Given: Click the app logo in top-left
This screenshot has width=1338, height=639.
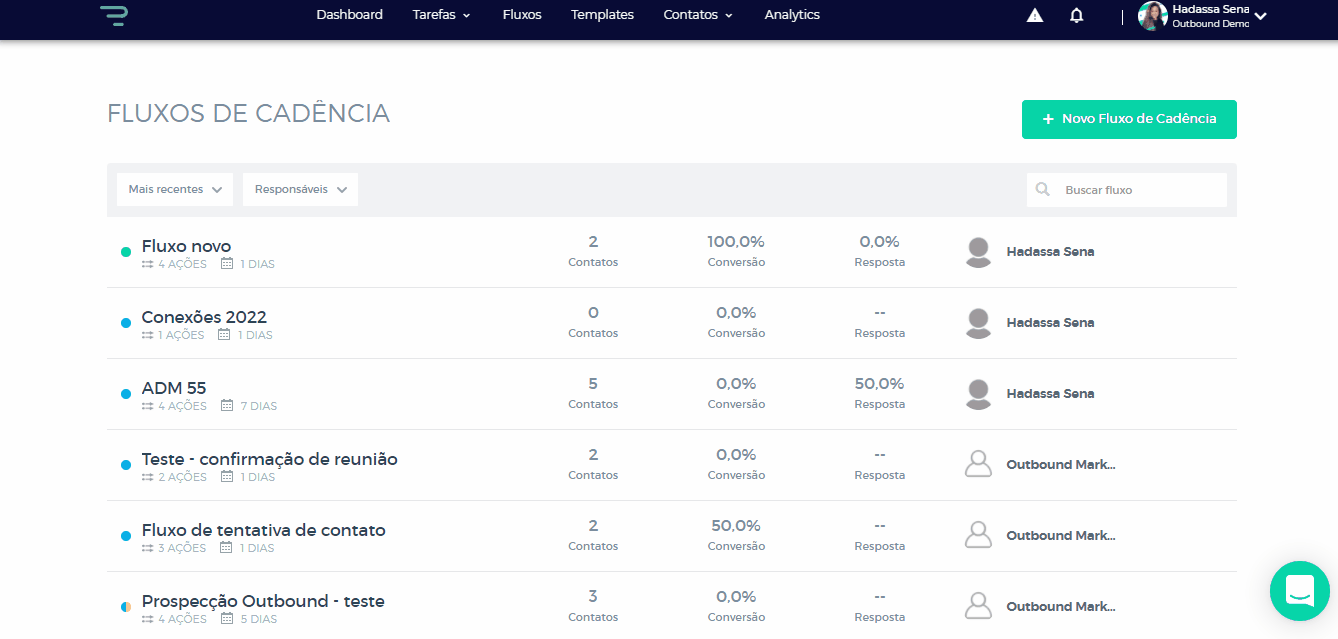Looking at the screenshot, I should (114, 15).
